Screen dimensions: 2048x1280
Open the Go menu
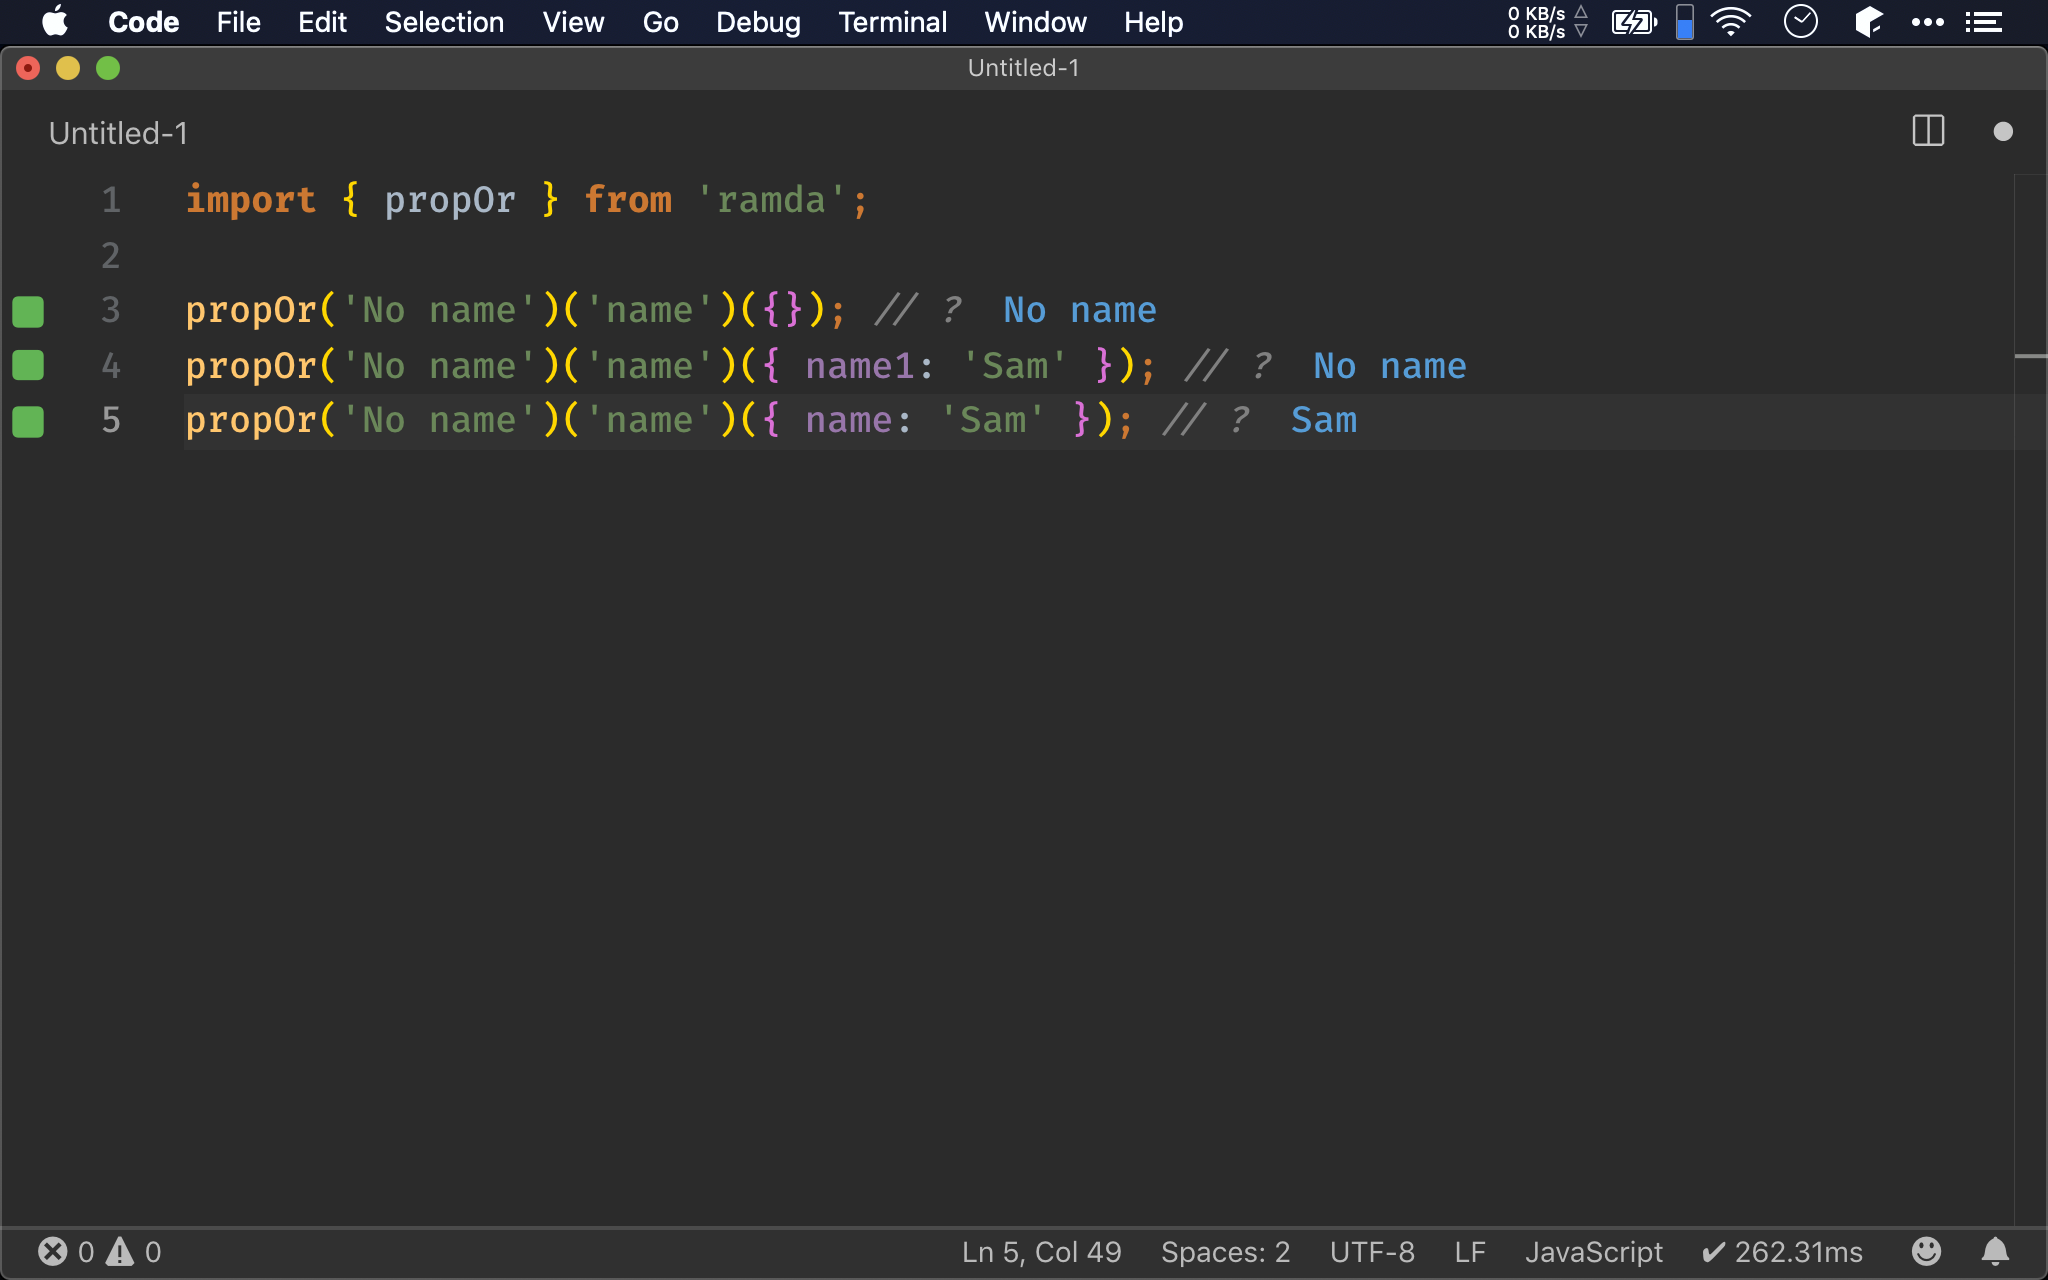coord(660,22)
